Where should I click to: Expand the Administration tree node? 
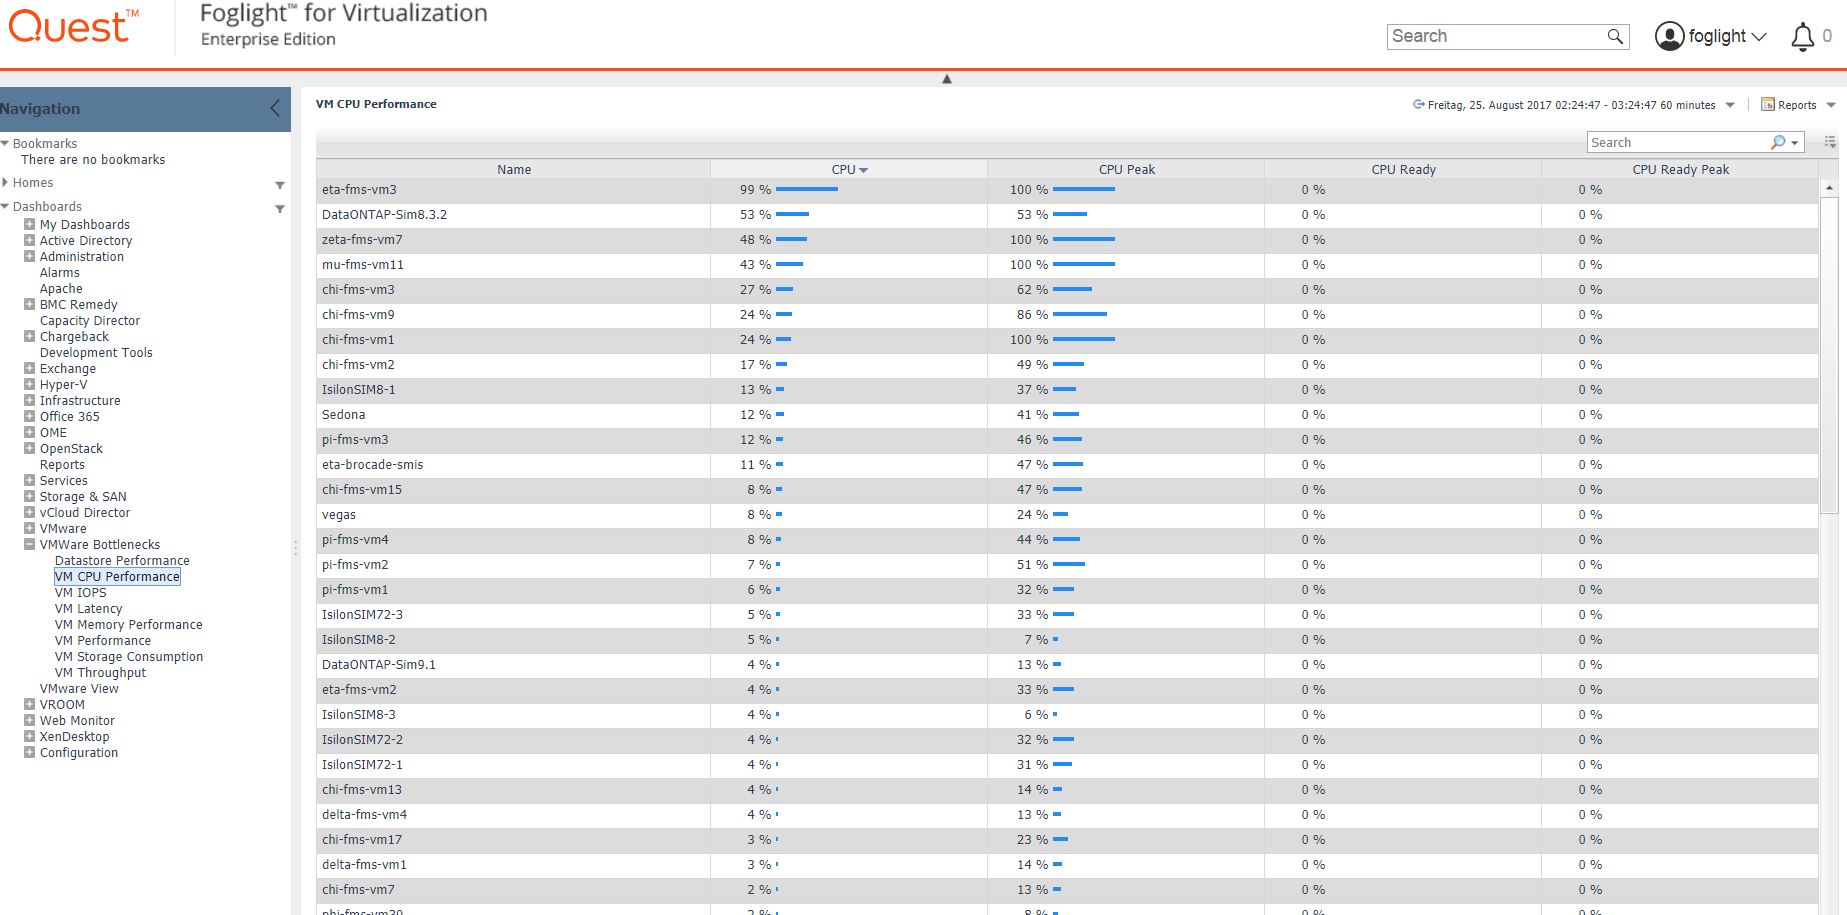[x=30, y=256]
